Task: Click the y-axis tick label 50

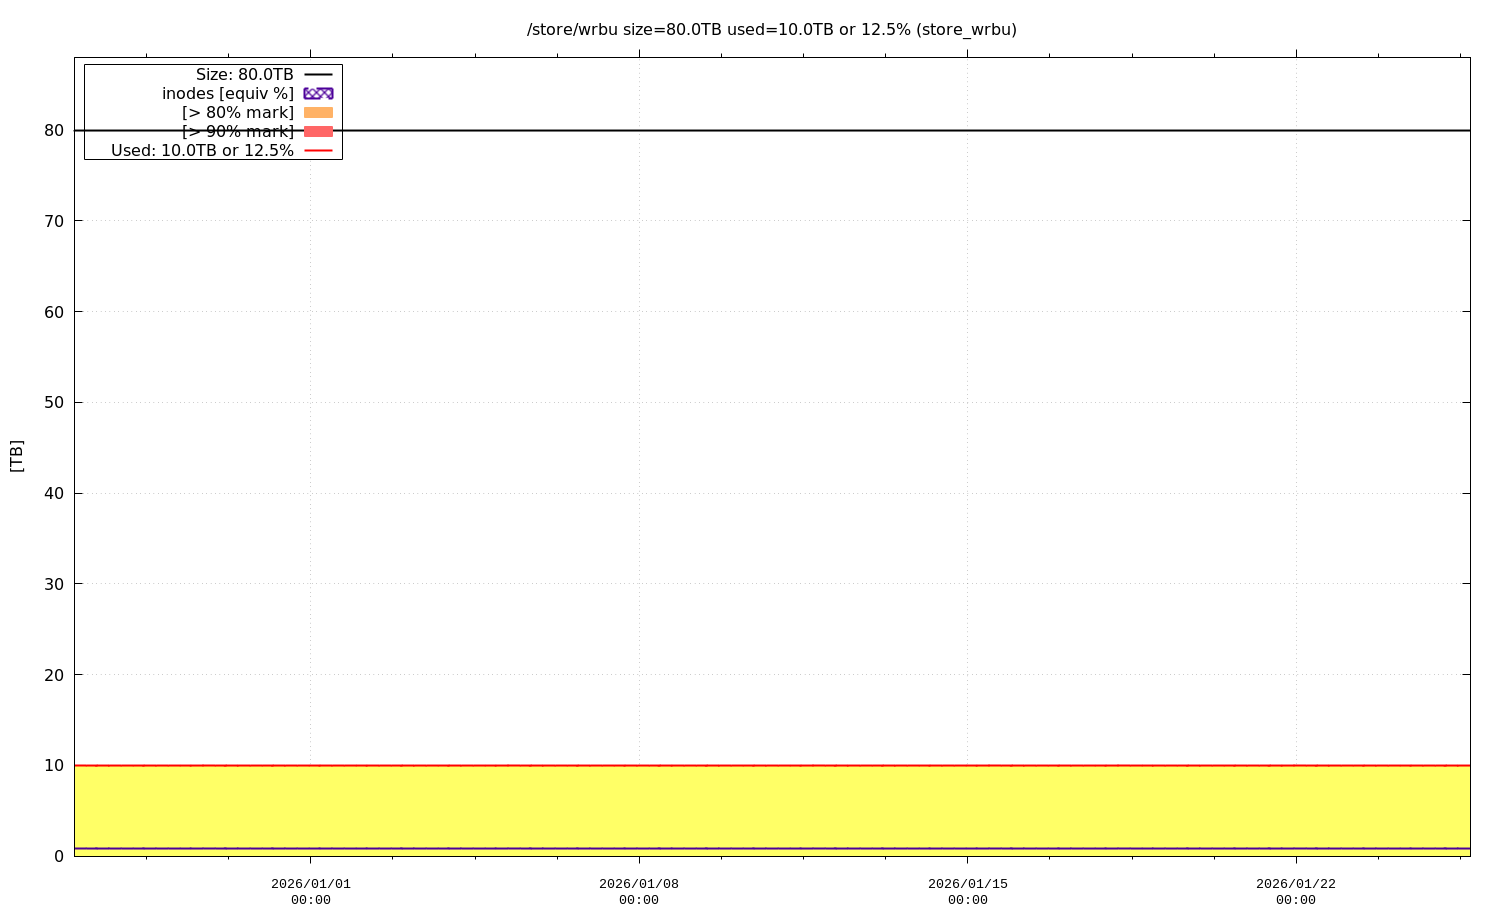Action: [x=54, y=403]
